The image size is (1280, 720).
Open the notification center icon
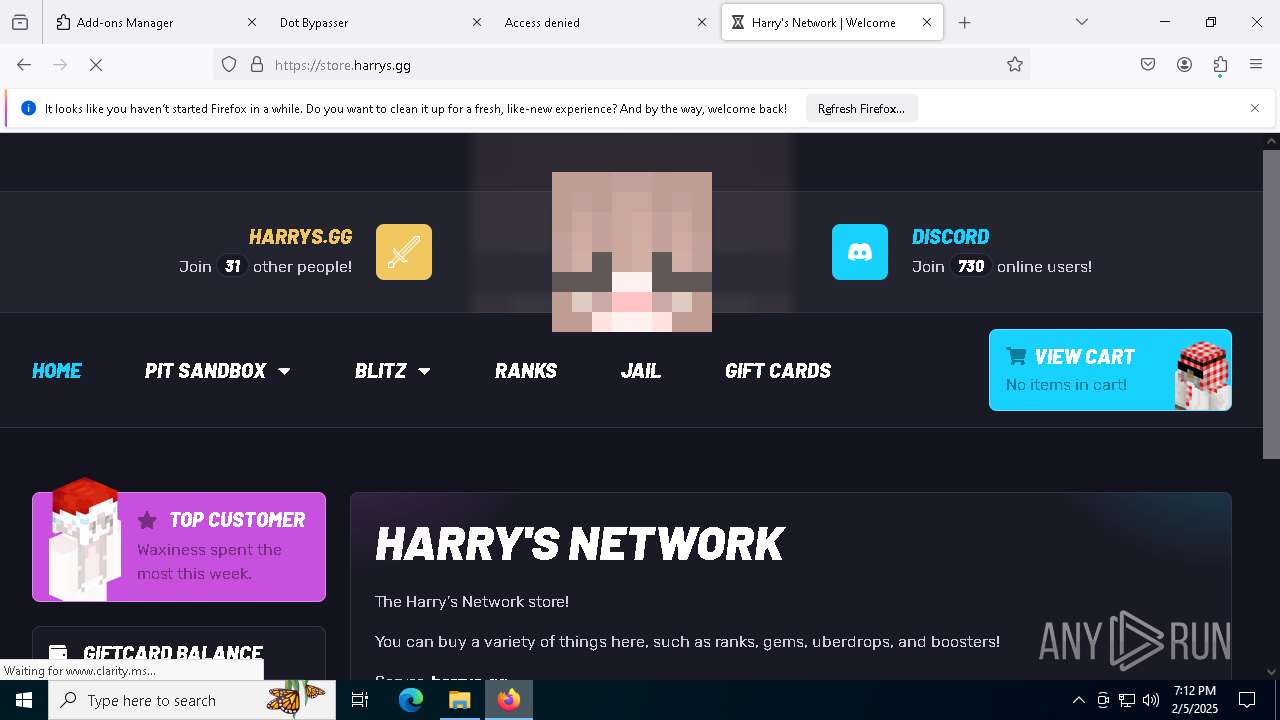coord(1247,700)
